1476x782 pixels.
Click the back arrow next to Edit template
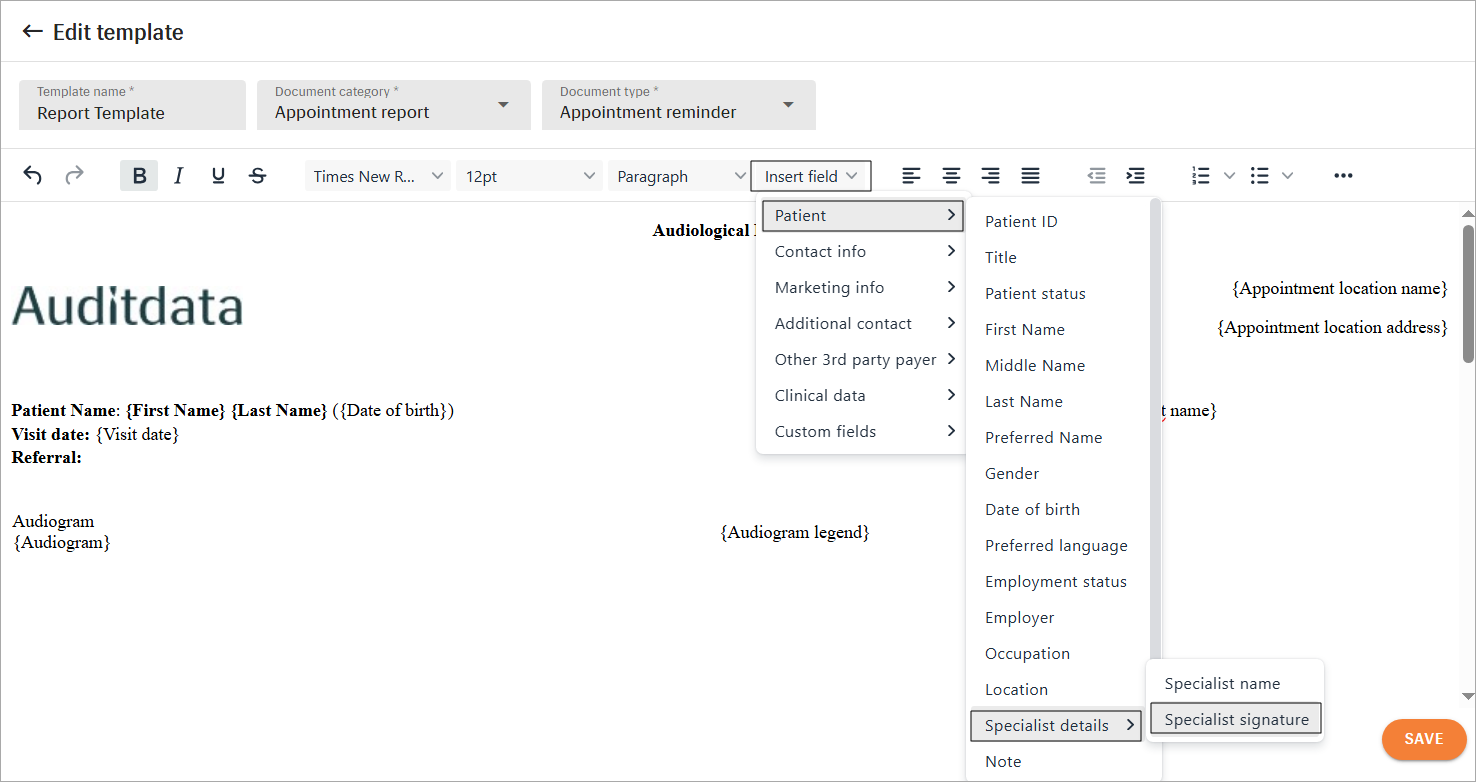32,32
